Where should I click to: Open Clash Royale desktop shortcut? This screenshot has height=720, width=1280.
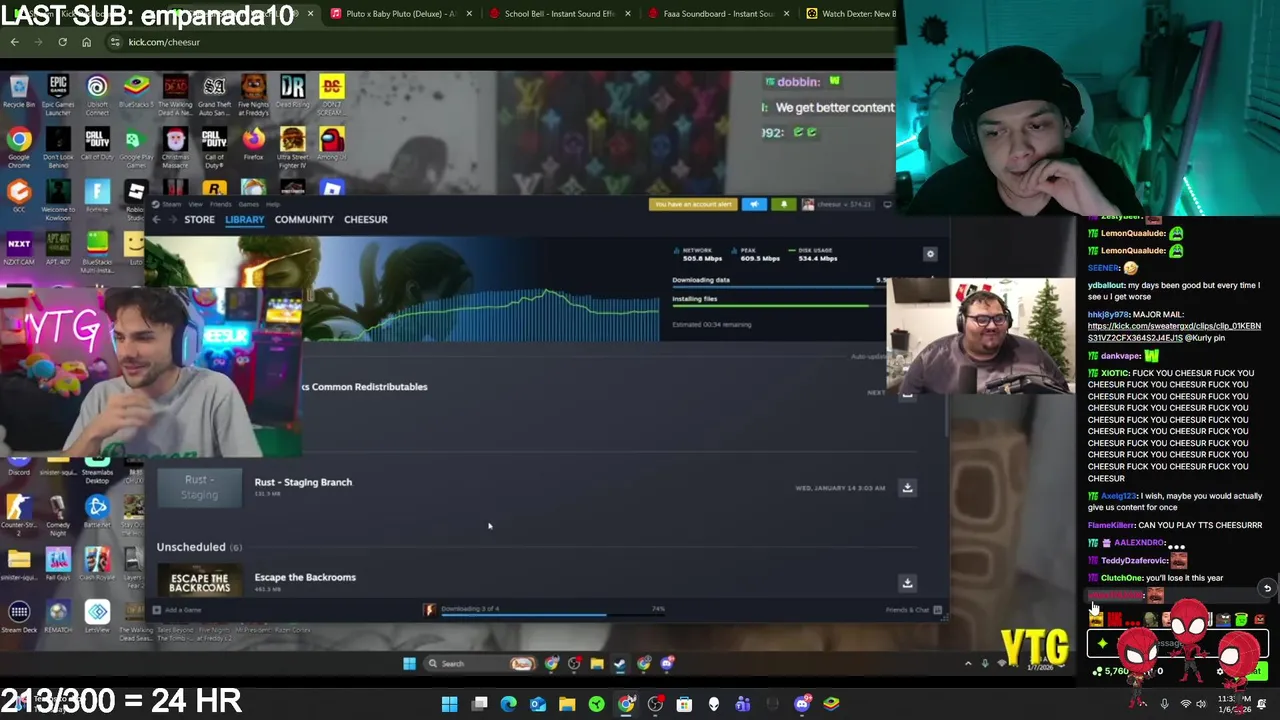97,564
